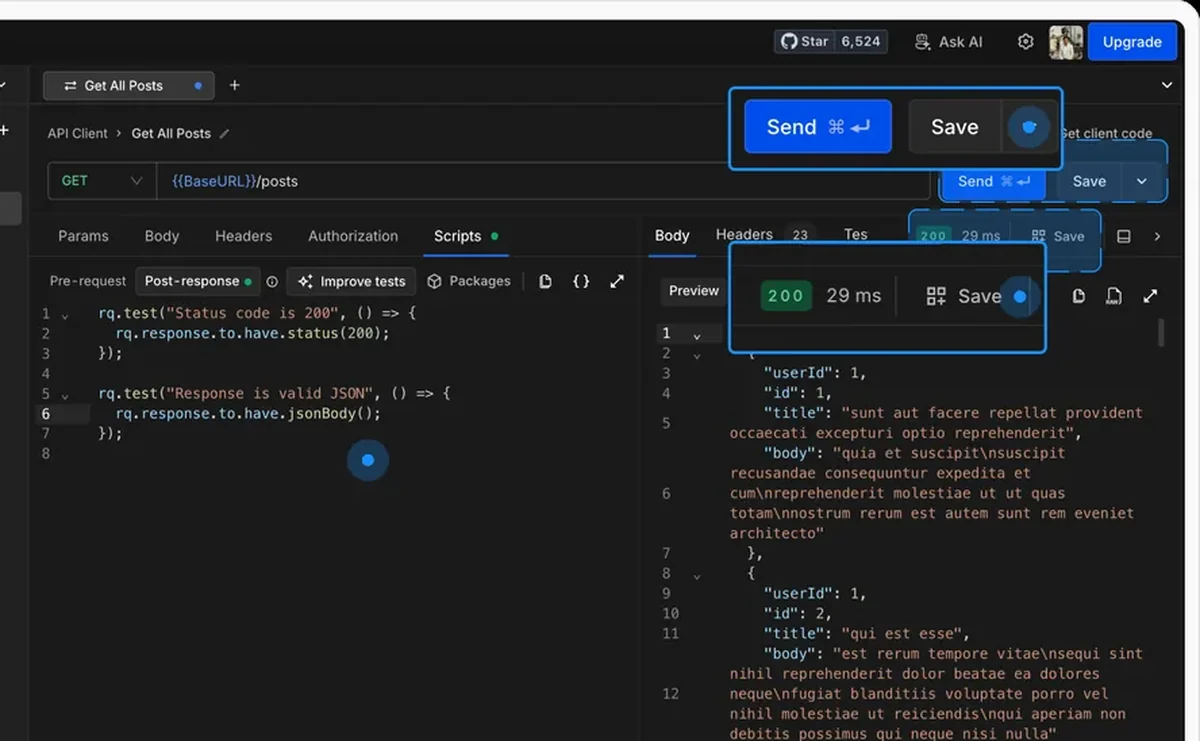Expand the script editor to full view
This screenshot has height=741, width=1200.
pos(617,281)
